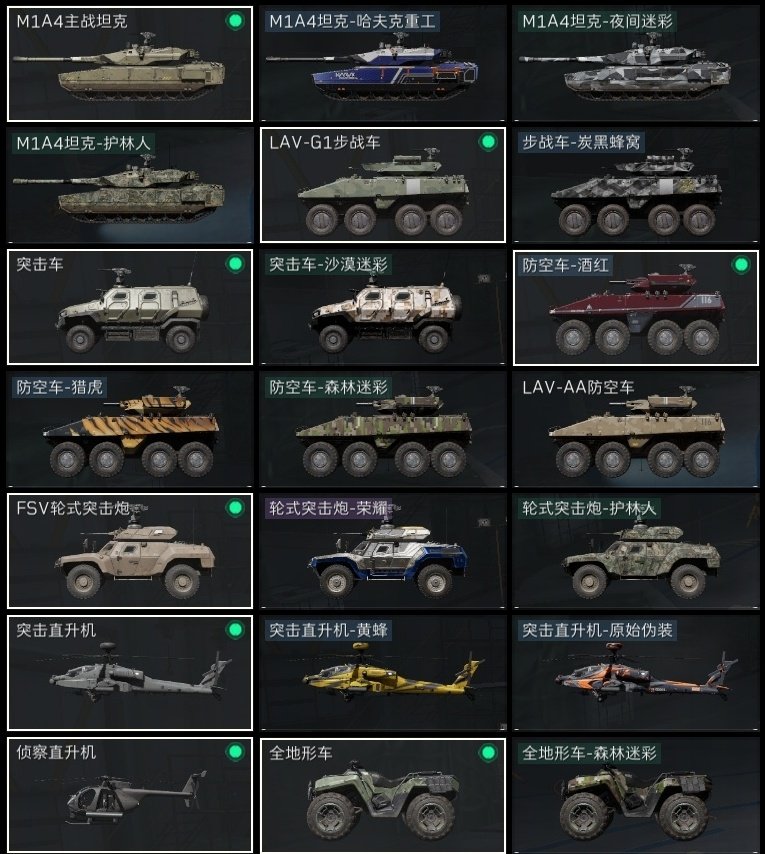Select the M1A4坦克-护林人 skin

pos(130,185)
